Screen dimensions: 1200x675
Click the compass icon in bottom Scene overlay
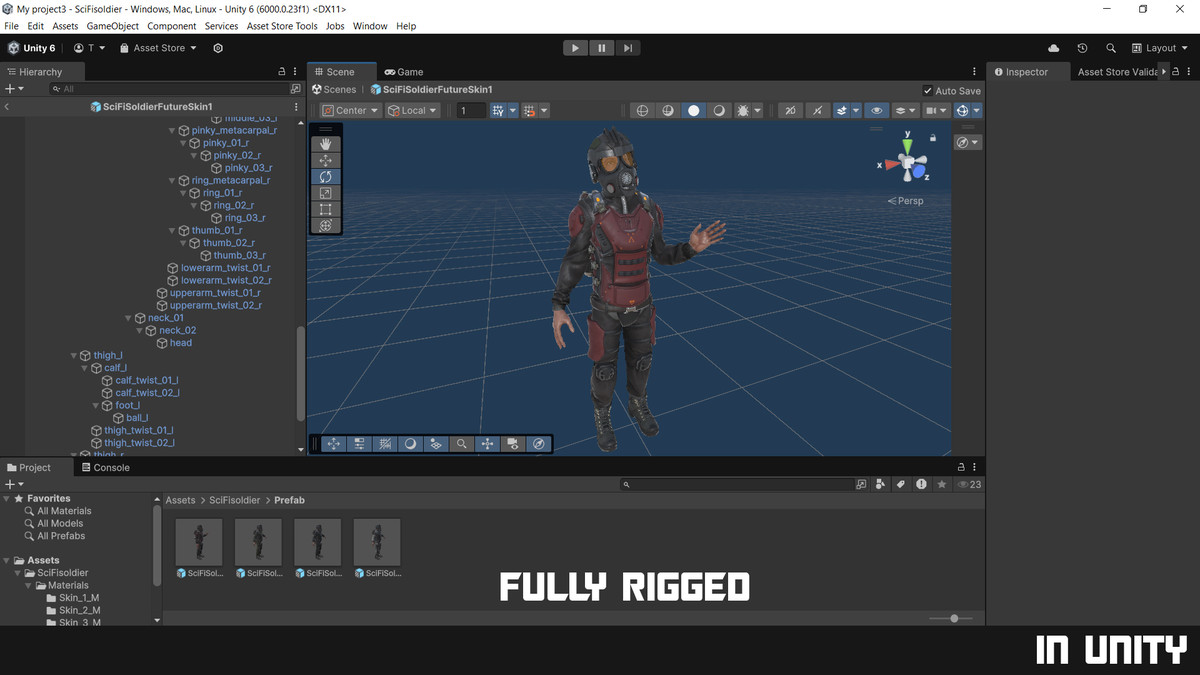coord(538,444)
